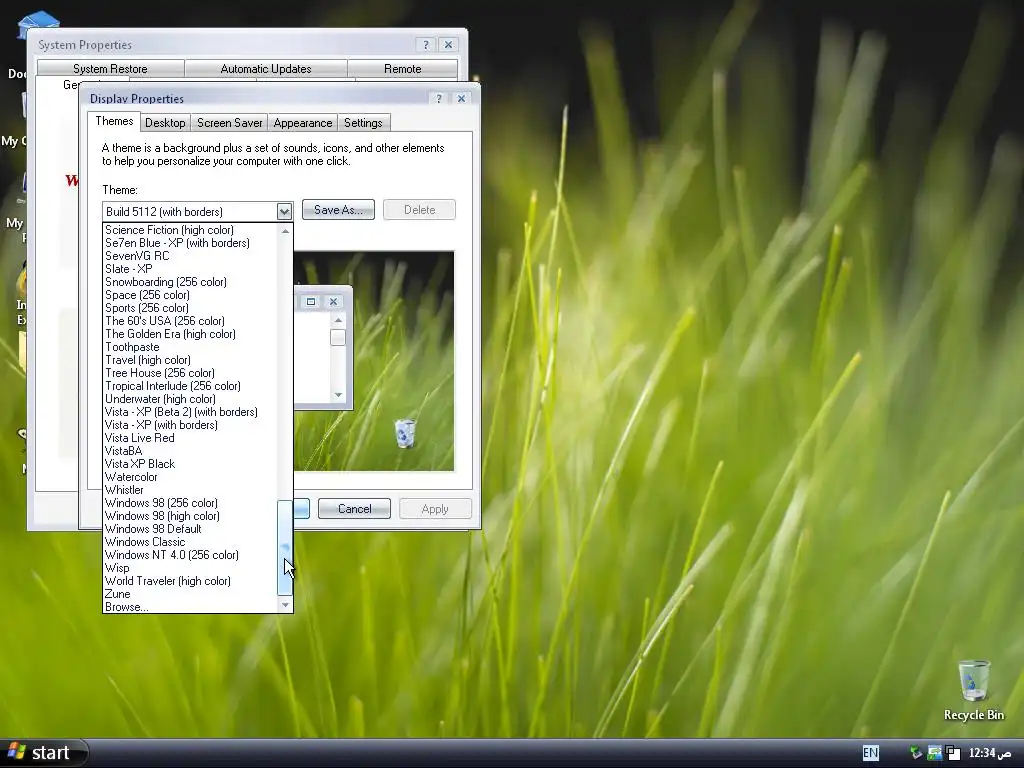Switch to the Desktop tab
This screenshot has width=1024, height=768.
click(165, 123)
